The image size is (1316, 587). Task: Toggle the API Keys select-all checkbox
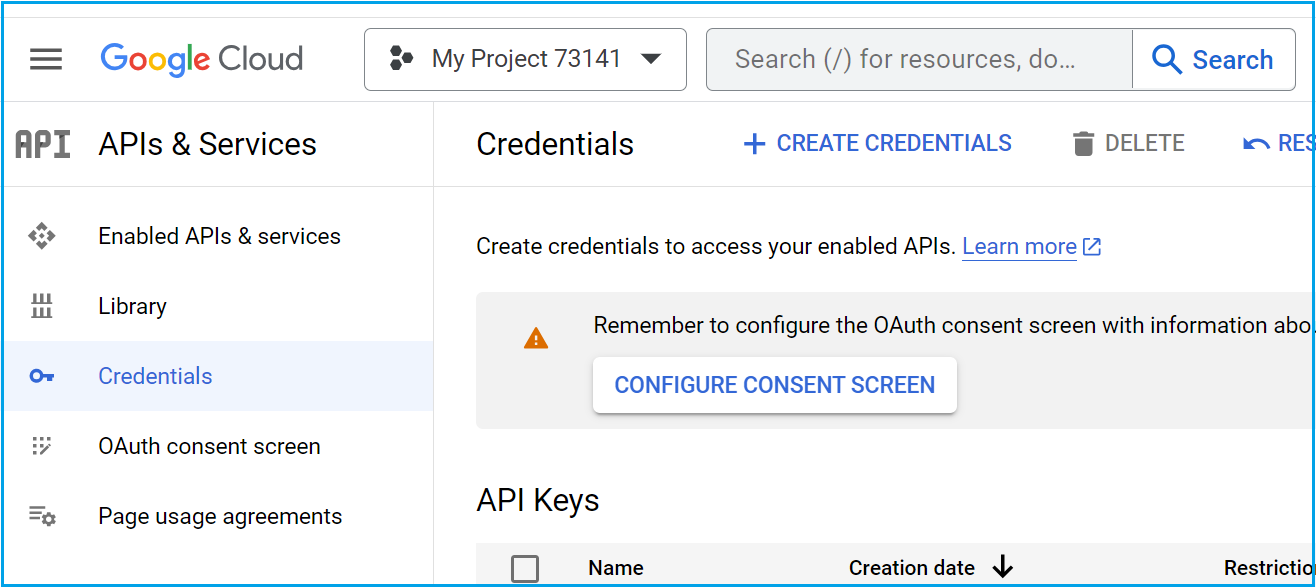pyautogui.click(x=525, y=569)
